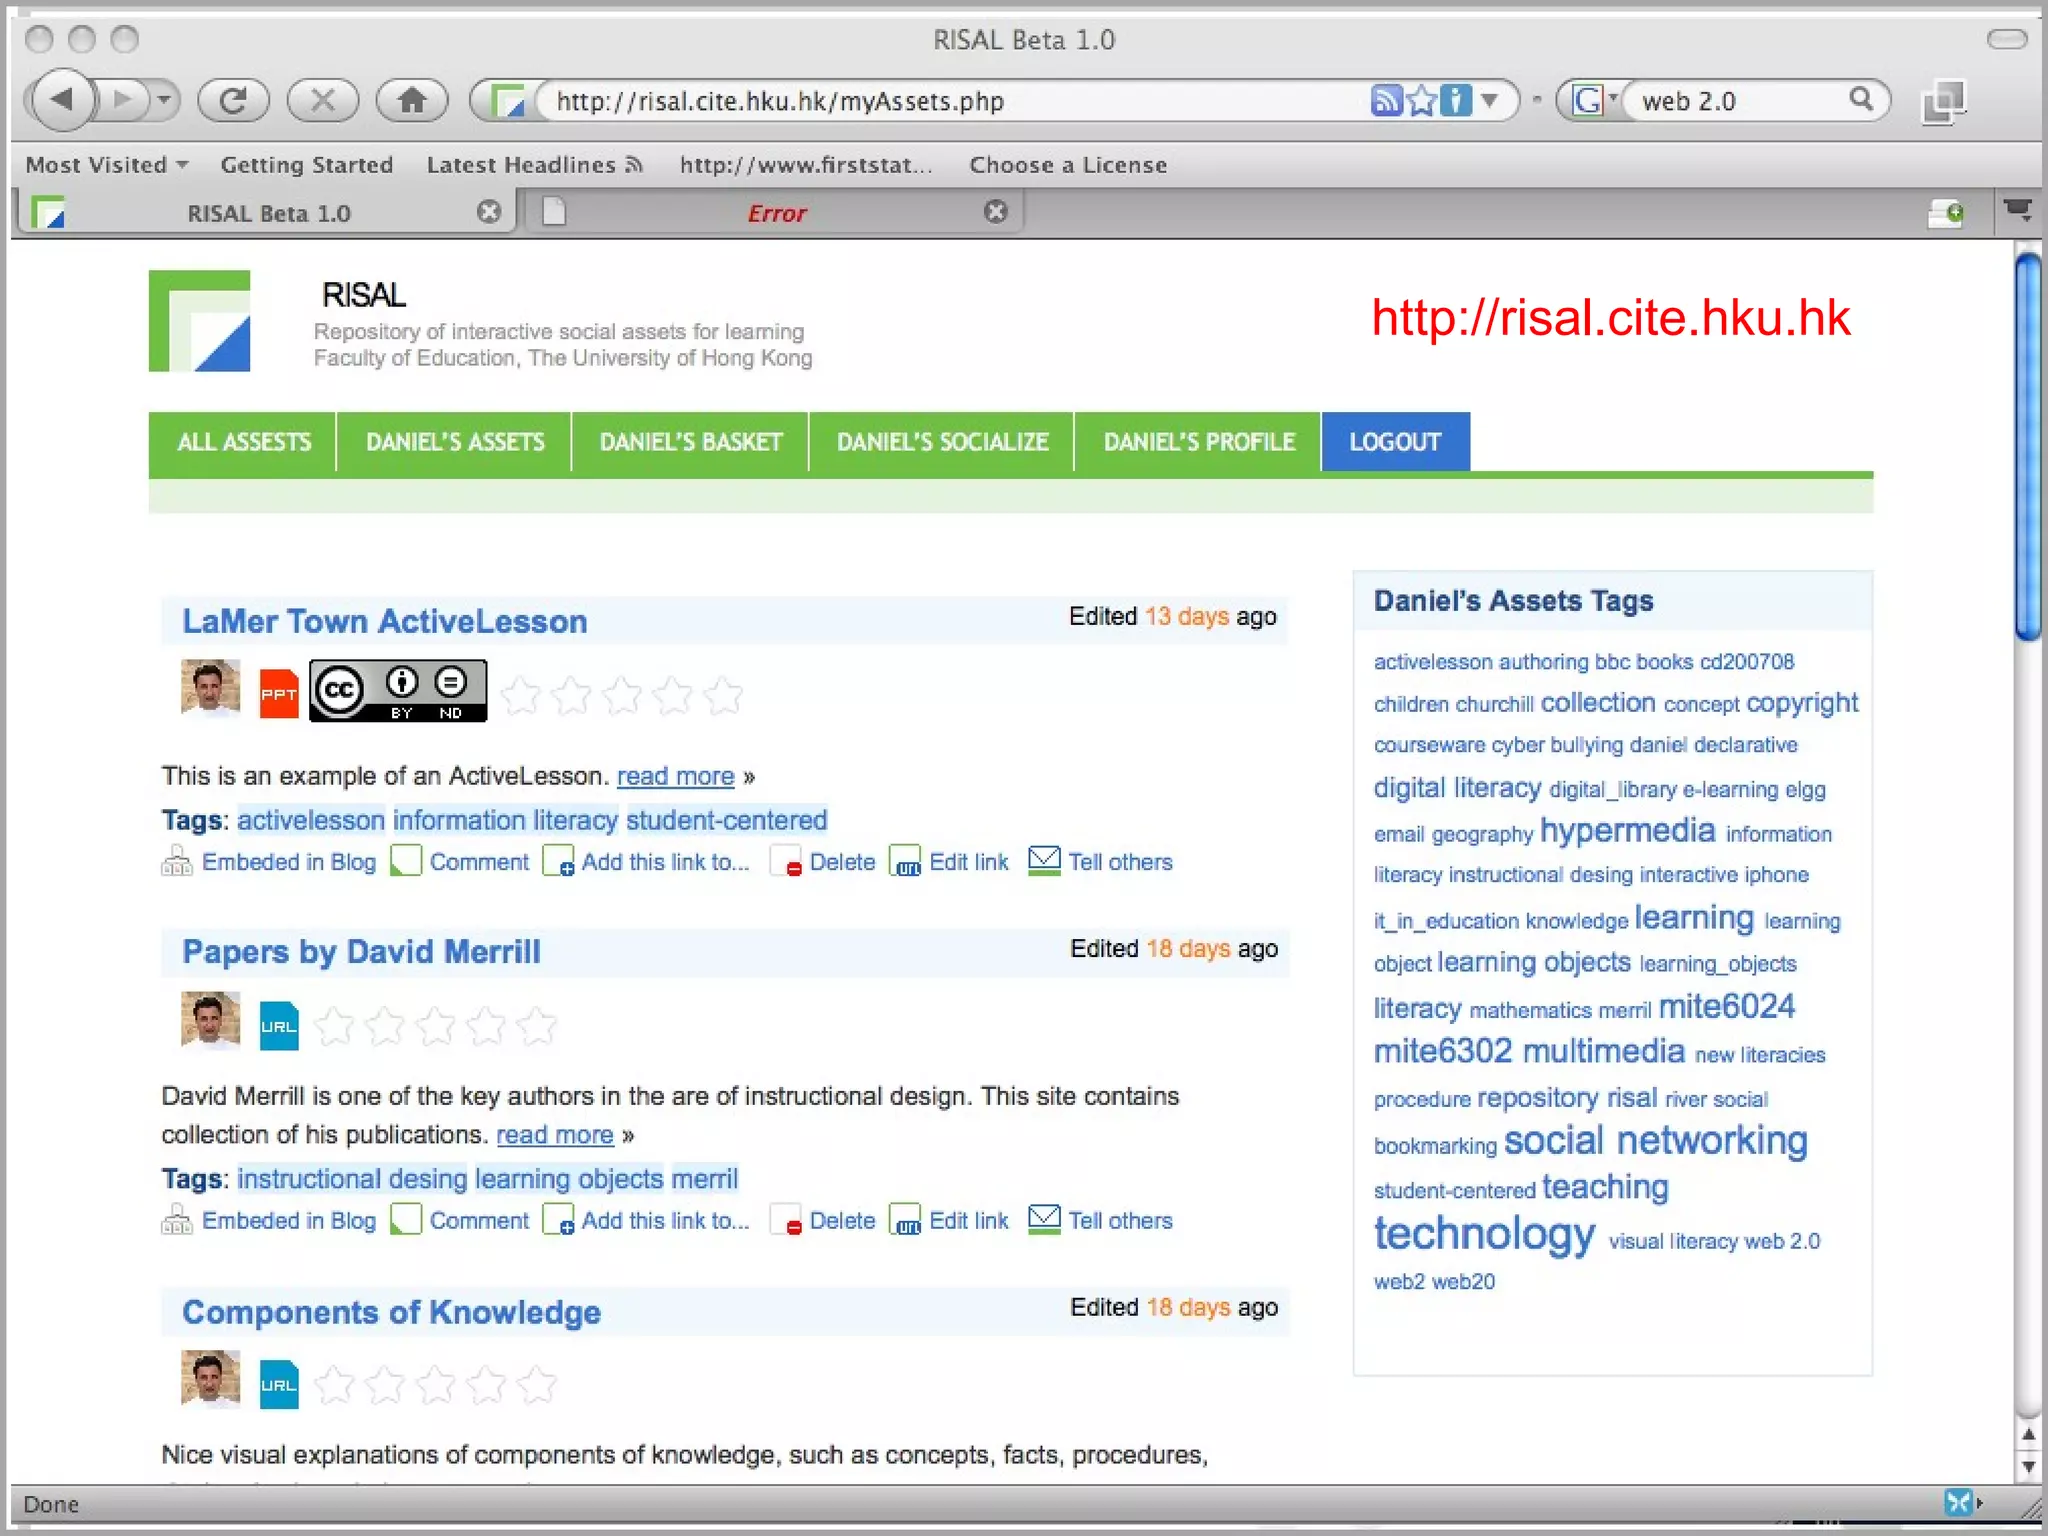Click the URL address field
The height and width of the screenshot is (1536, 2048).
[950, 100]
